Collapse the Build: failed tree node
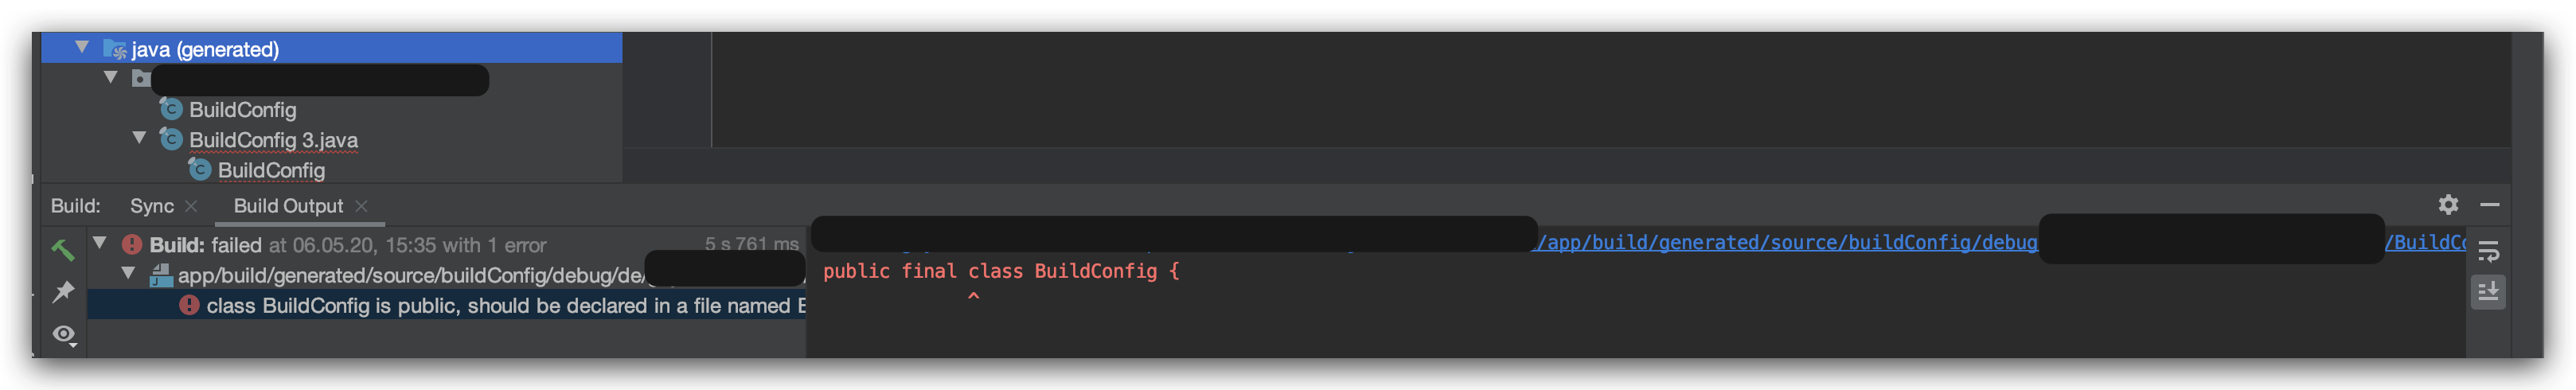 [100, 243]
